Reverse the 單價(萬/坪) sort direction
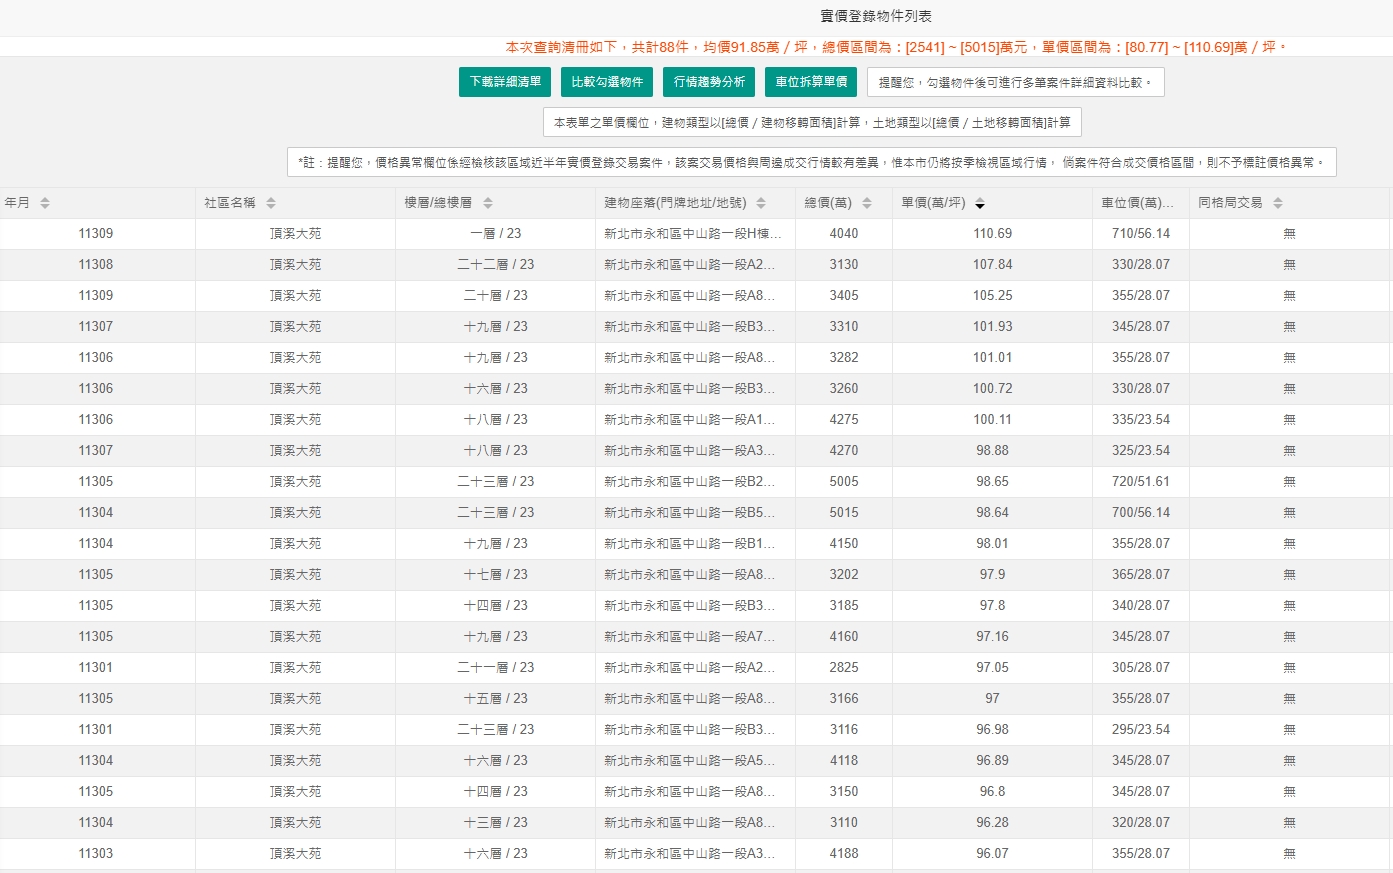The width and height of the screenshot is (1393, 873). pos(979,202)
